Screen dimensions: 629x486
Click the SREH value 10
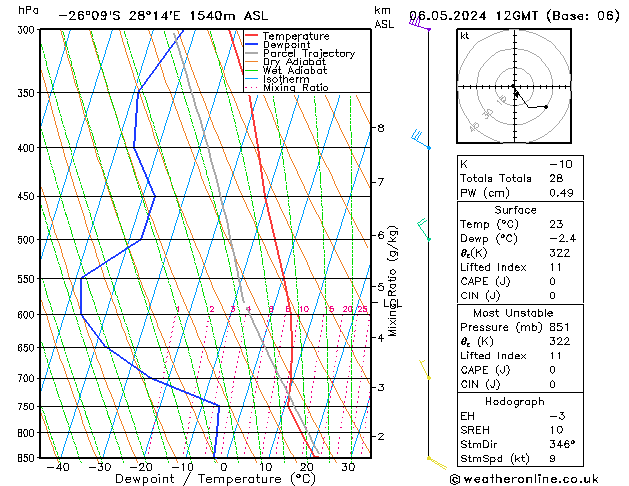click(556, 430)
